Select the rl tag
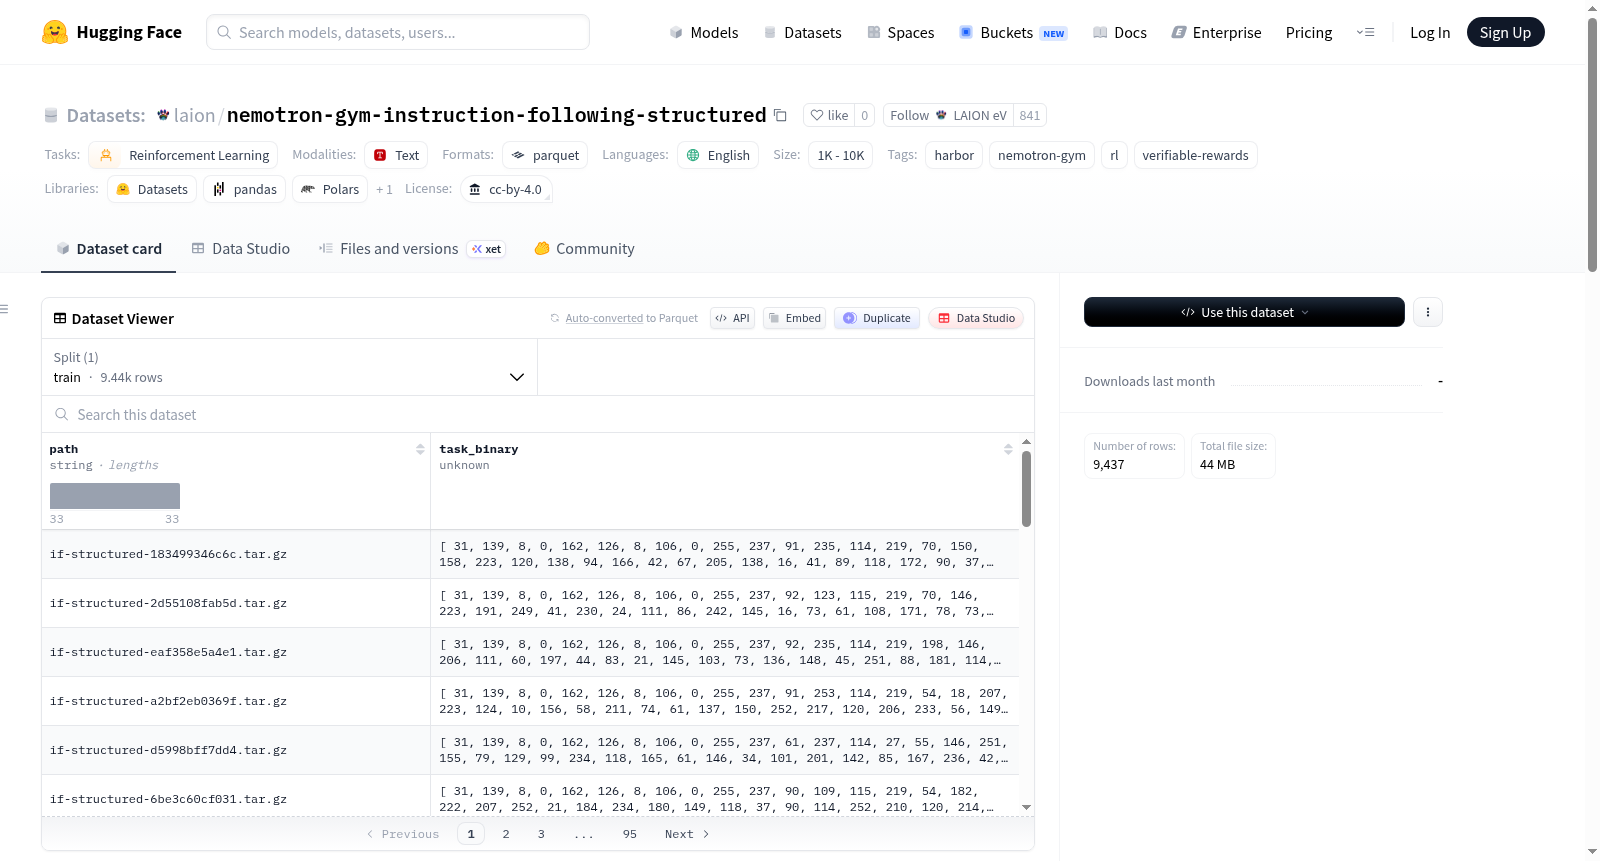This screenshot has height=861, width=1600. click(x=1114, y=155)
